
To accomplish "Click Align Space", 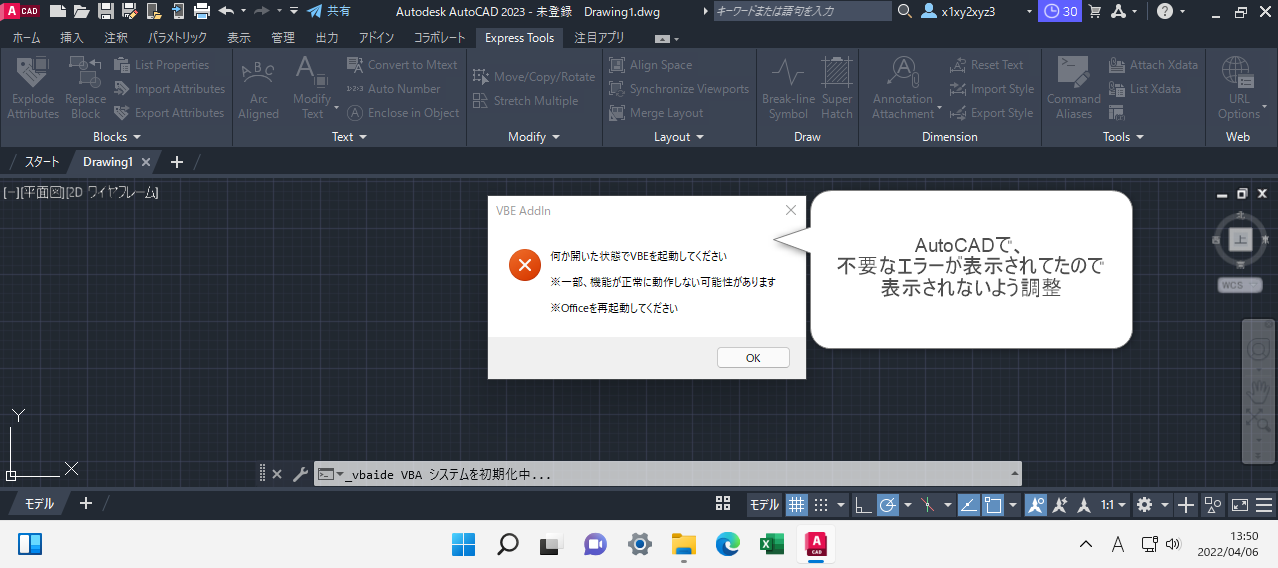I will [650, 65].
